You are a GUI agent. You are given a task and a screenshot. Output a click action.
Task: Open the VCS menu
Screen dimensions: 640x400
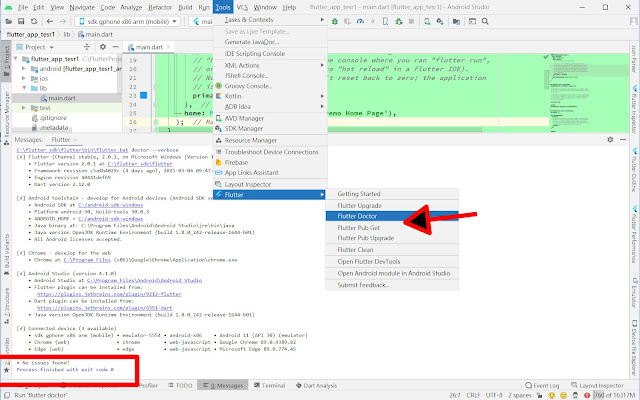pyautogui.click(x=242, y=7)
